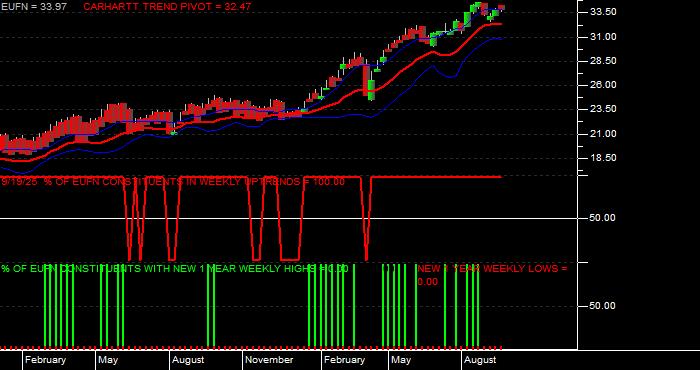Click the 33.50 price axis label
Image resolution: width=700 pixels, height=370 pixels.
click(x=603, y=12)
